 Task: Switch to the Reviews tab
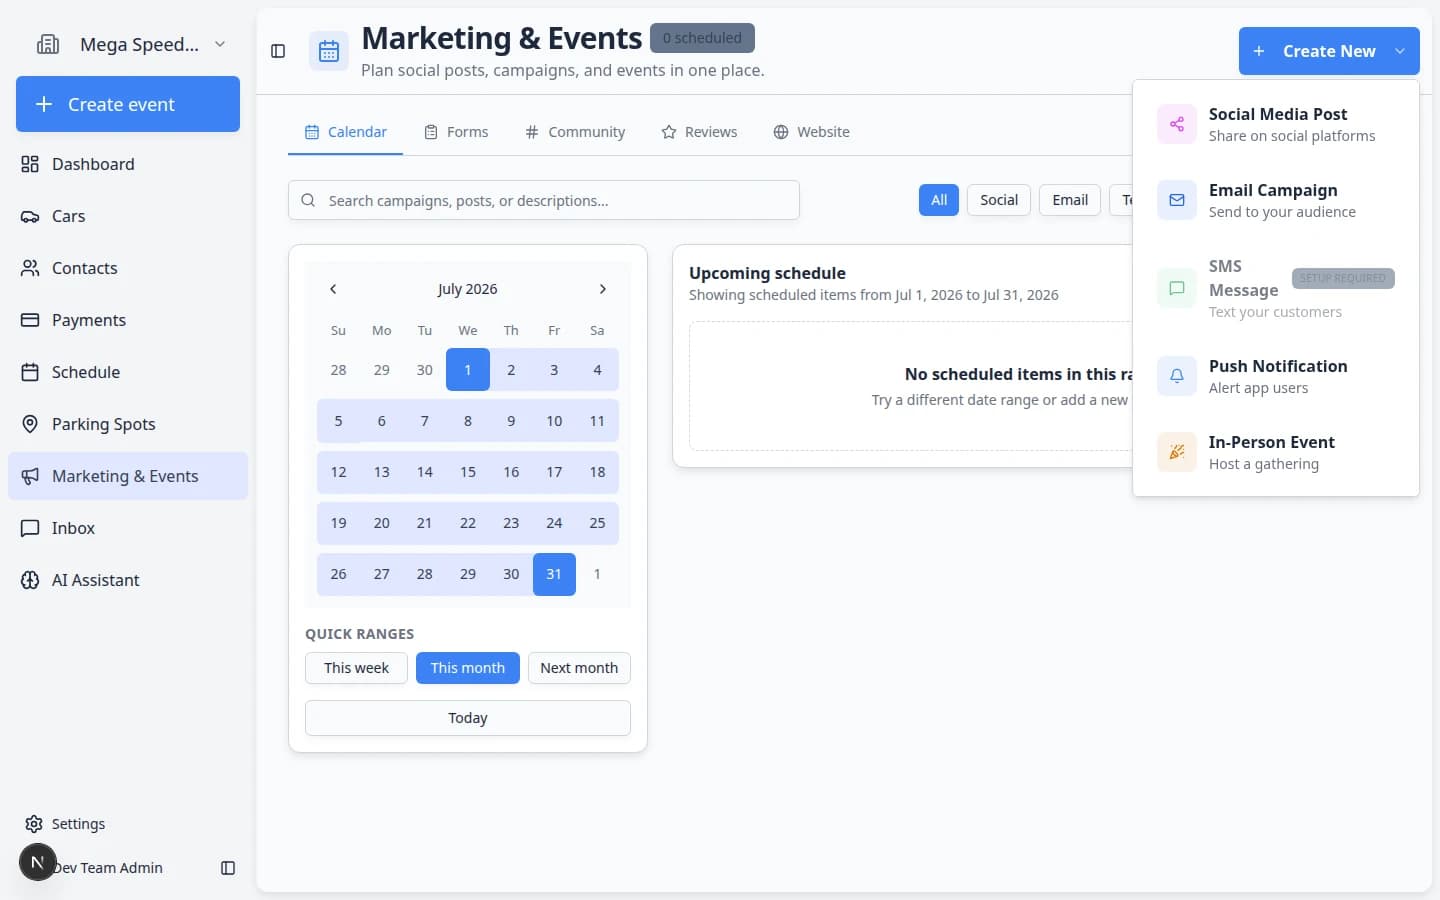click(699, 132)
